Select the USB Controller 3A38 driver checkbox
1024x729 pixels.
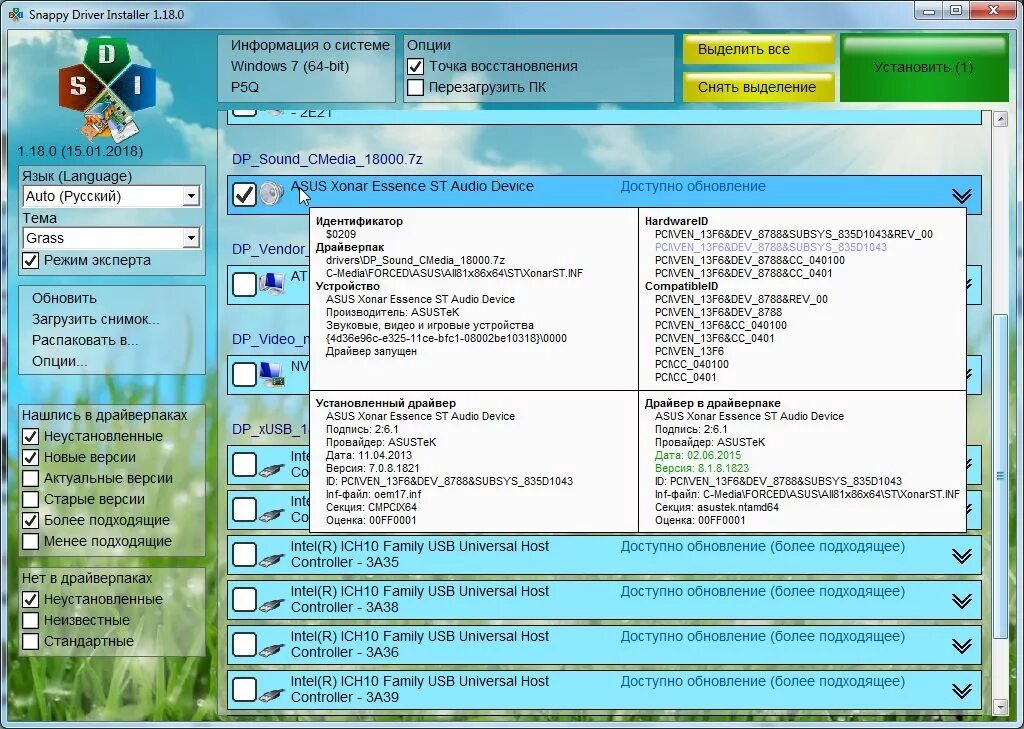click(x=244, y=600)
